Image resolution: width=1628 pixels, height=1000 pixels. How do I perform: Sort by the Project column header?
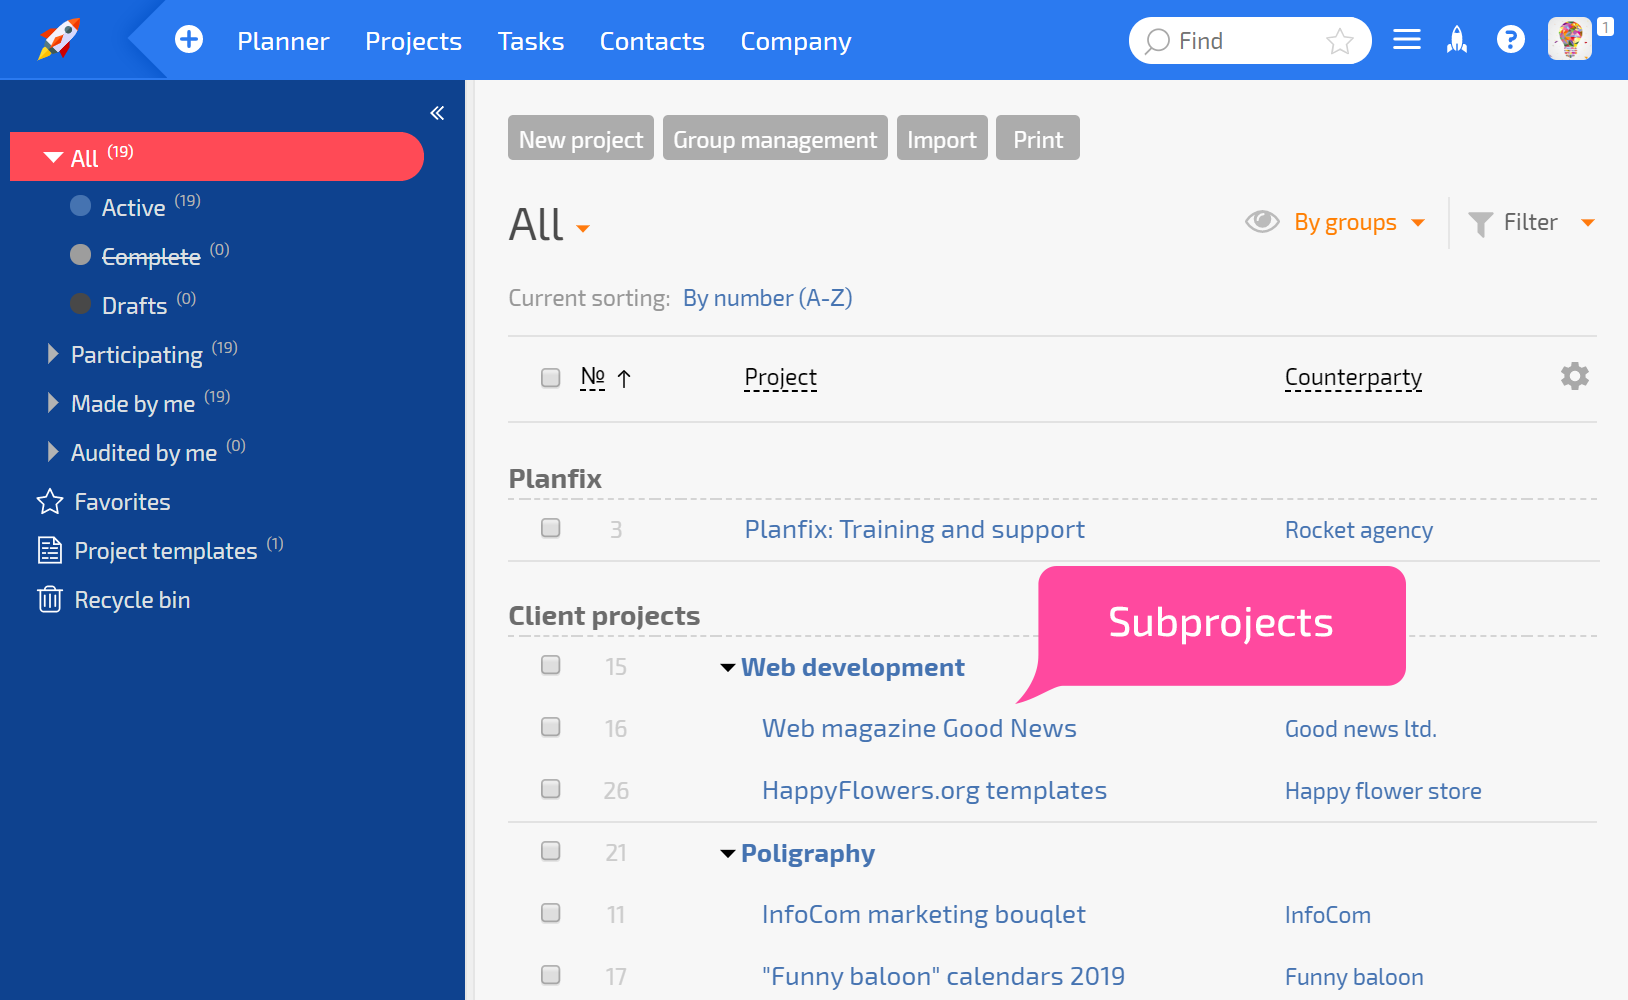point(780,377)
